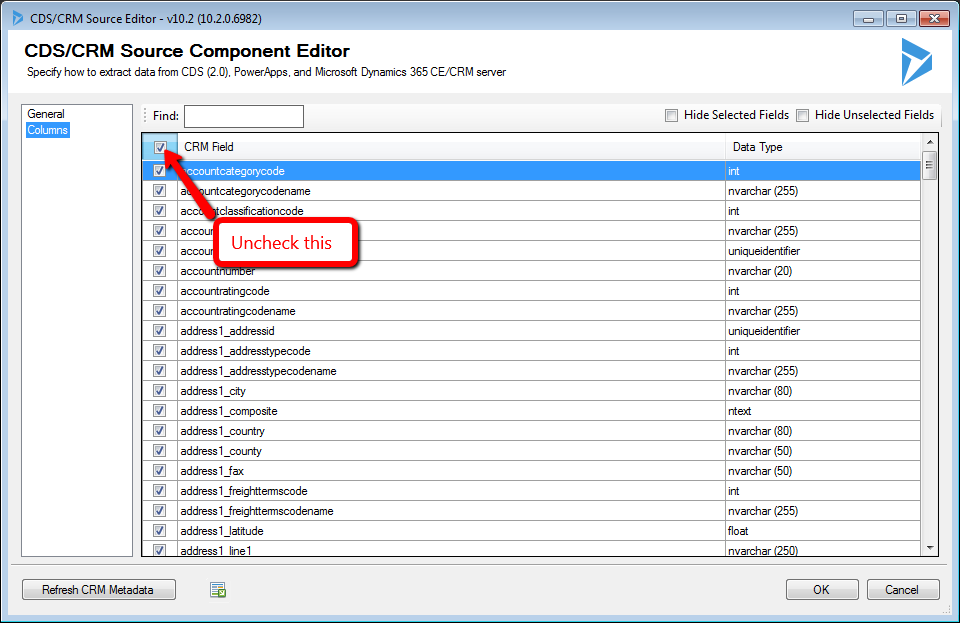Sort by the Data Type column header
Screen dimensions: 960x623
pos(823,147)
